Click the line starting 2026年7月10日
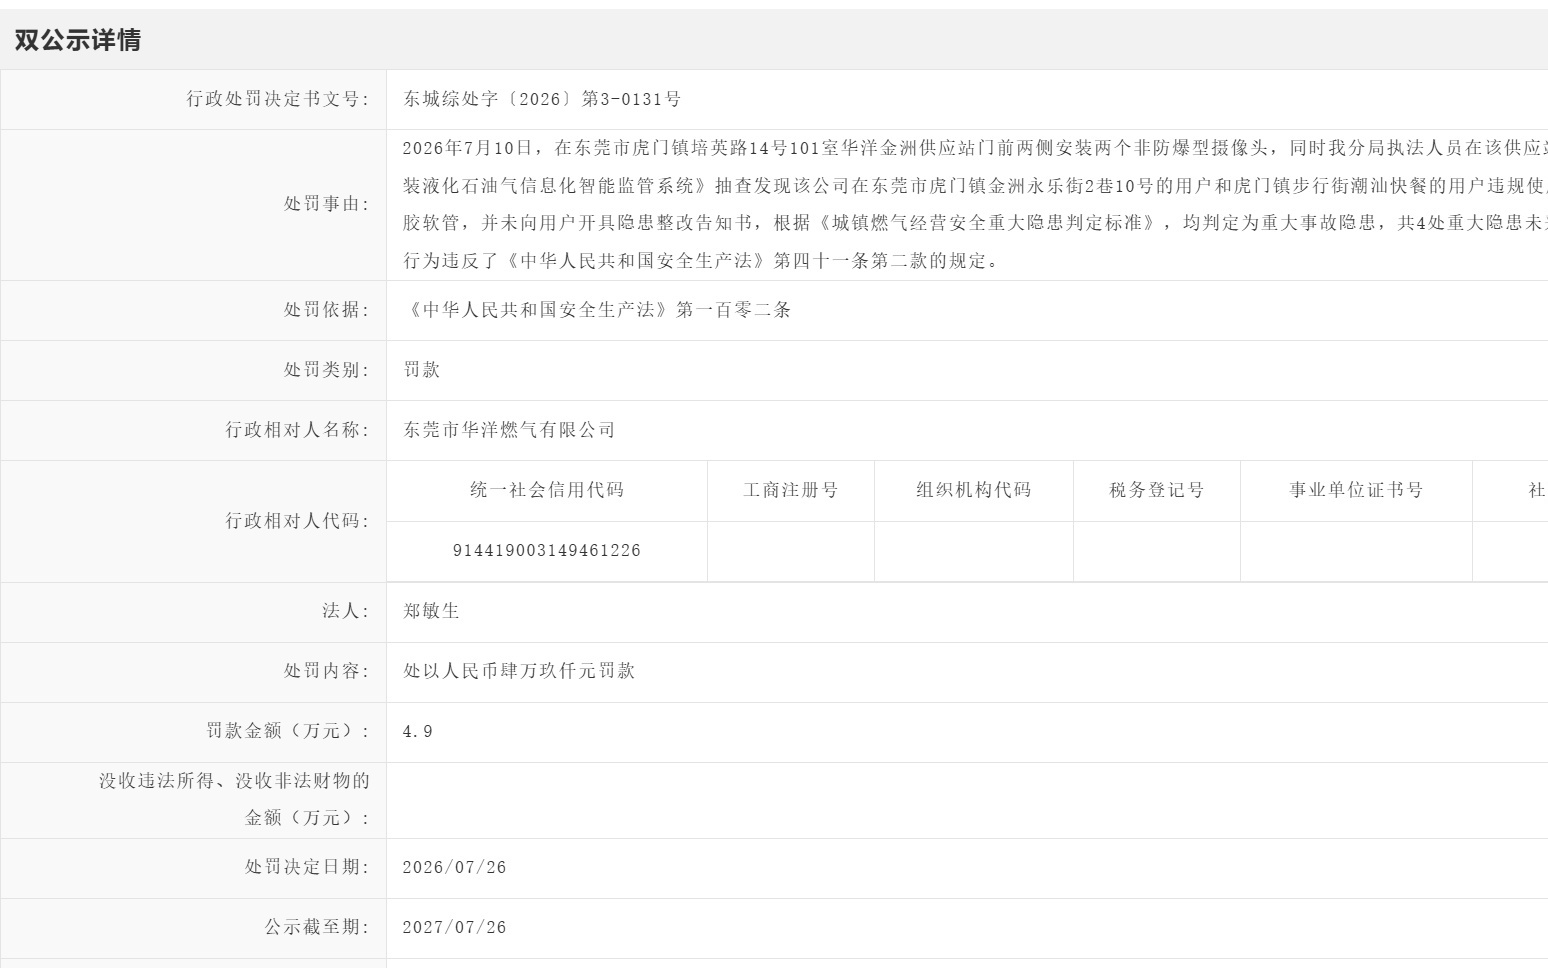Image resolution: width=1548 pixels, height=968 pixels. click(x=975, y=148)
